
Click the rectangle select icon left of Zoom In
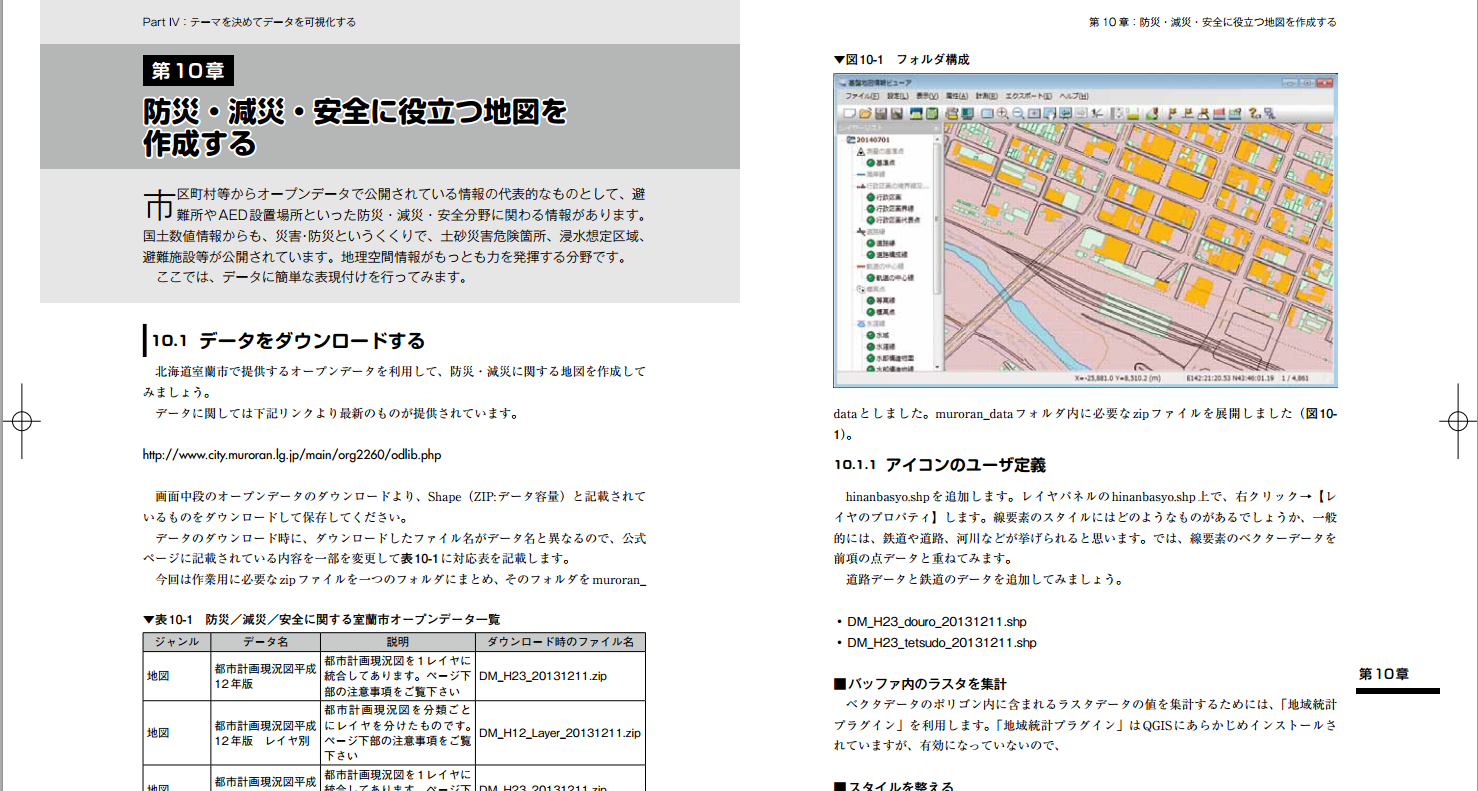987,113
